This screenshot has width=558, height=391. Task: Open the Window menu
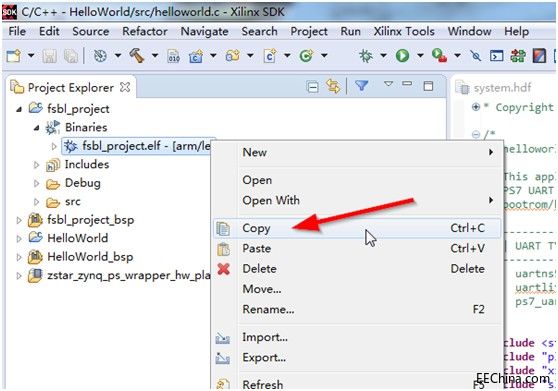tap(469, 31)
